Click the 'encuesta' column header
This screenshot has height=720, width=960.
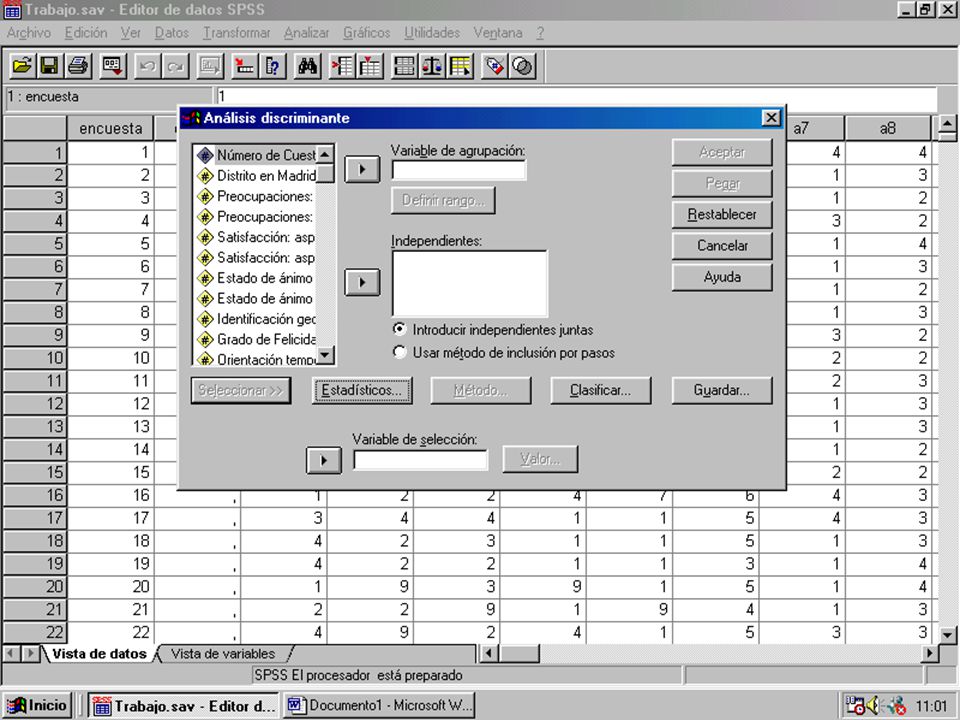point(110,129)
